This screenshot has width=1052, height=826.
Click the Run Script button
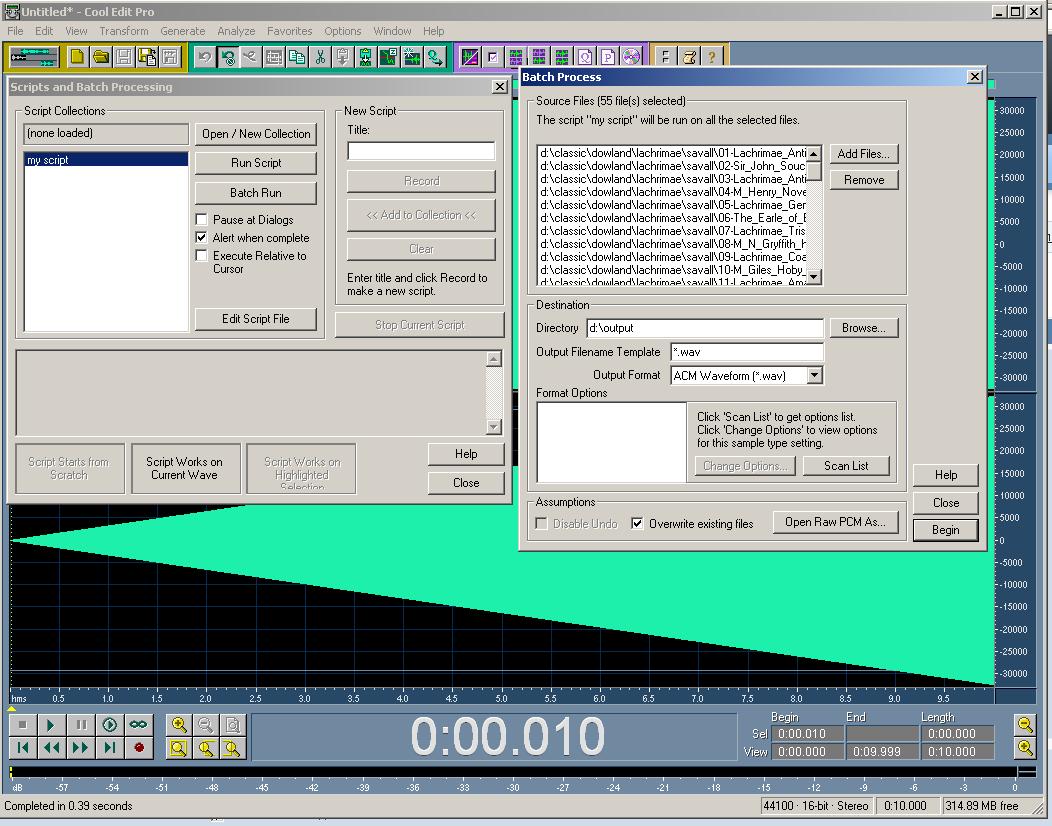click(x=256, y=162)
